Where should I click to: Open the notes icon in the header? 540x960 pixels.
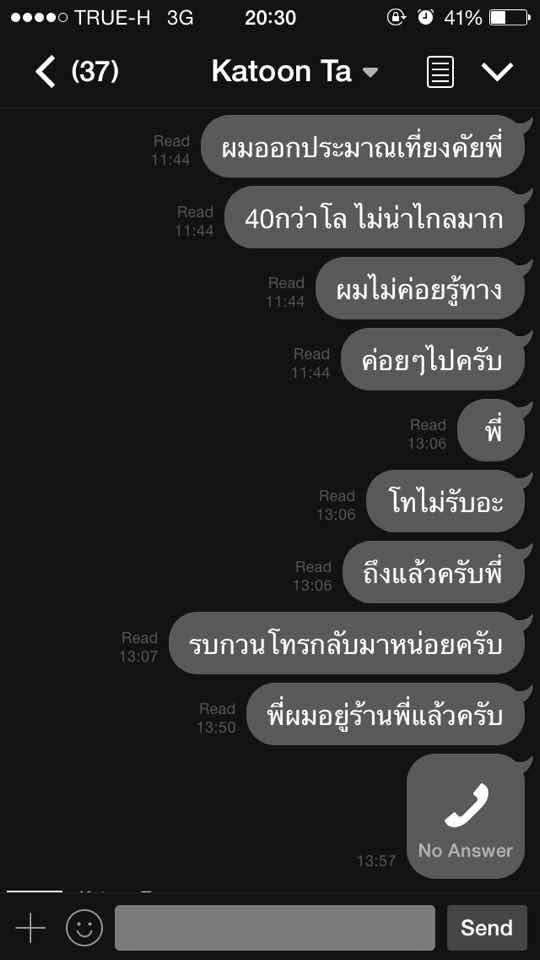pyautogui.click(x=440, y=72)
